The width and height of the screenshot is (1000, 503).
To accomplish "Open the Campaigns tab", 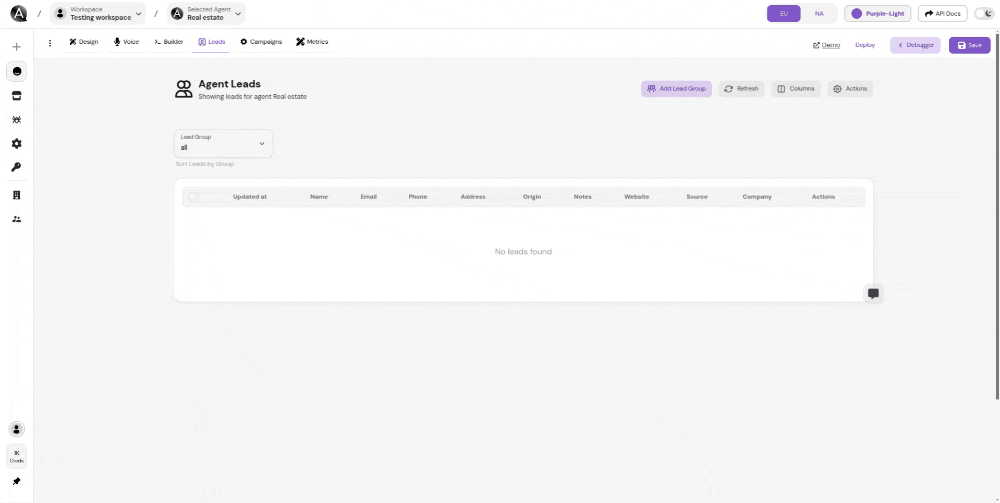I will [x=261, y=42].
